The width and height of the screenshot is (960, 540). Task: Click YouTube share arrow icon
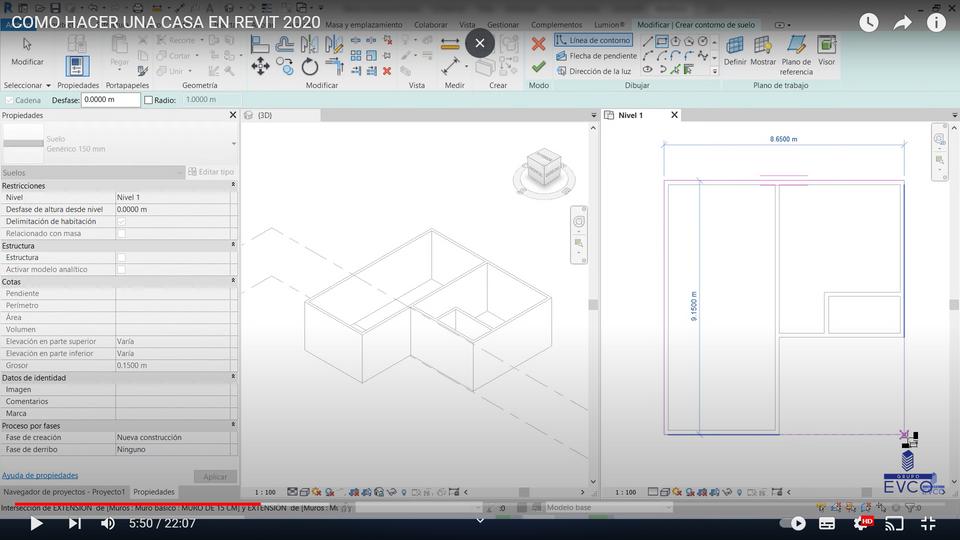click(x=902, y=23)
